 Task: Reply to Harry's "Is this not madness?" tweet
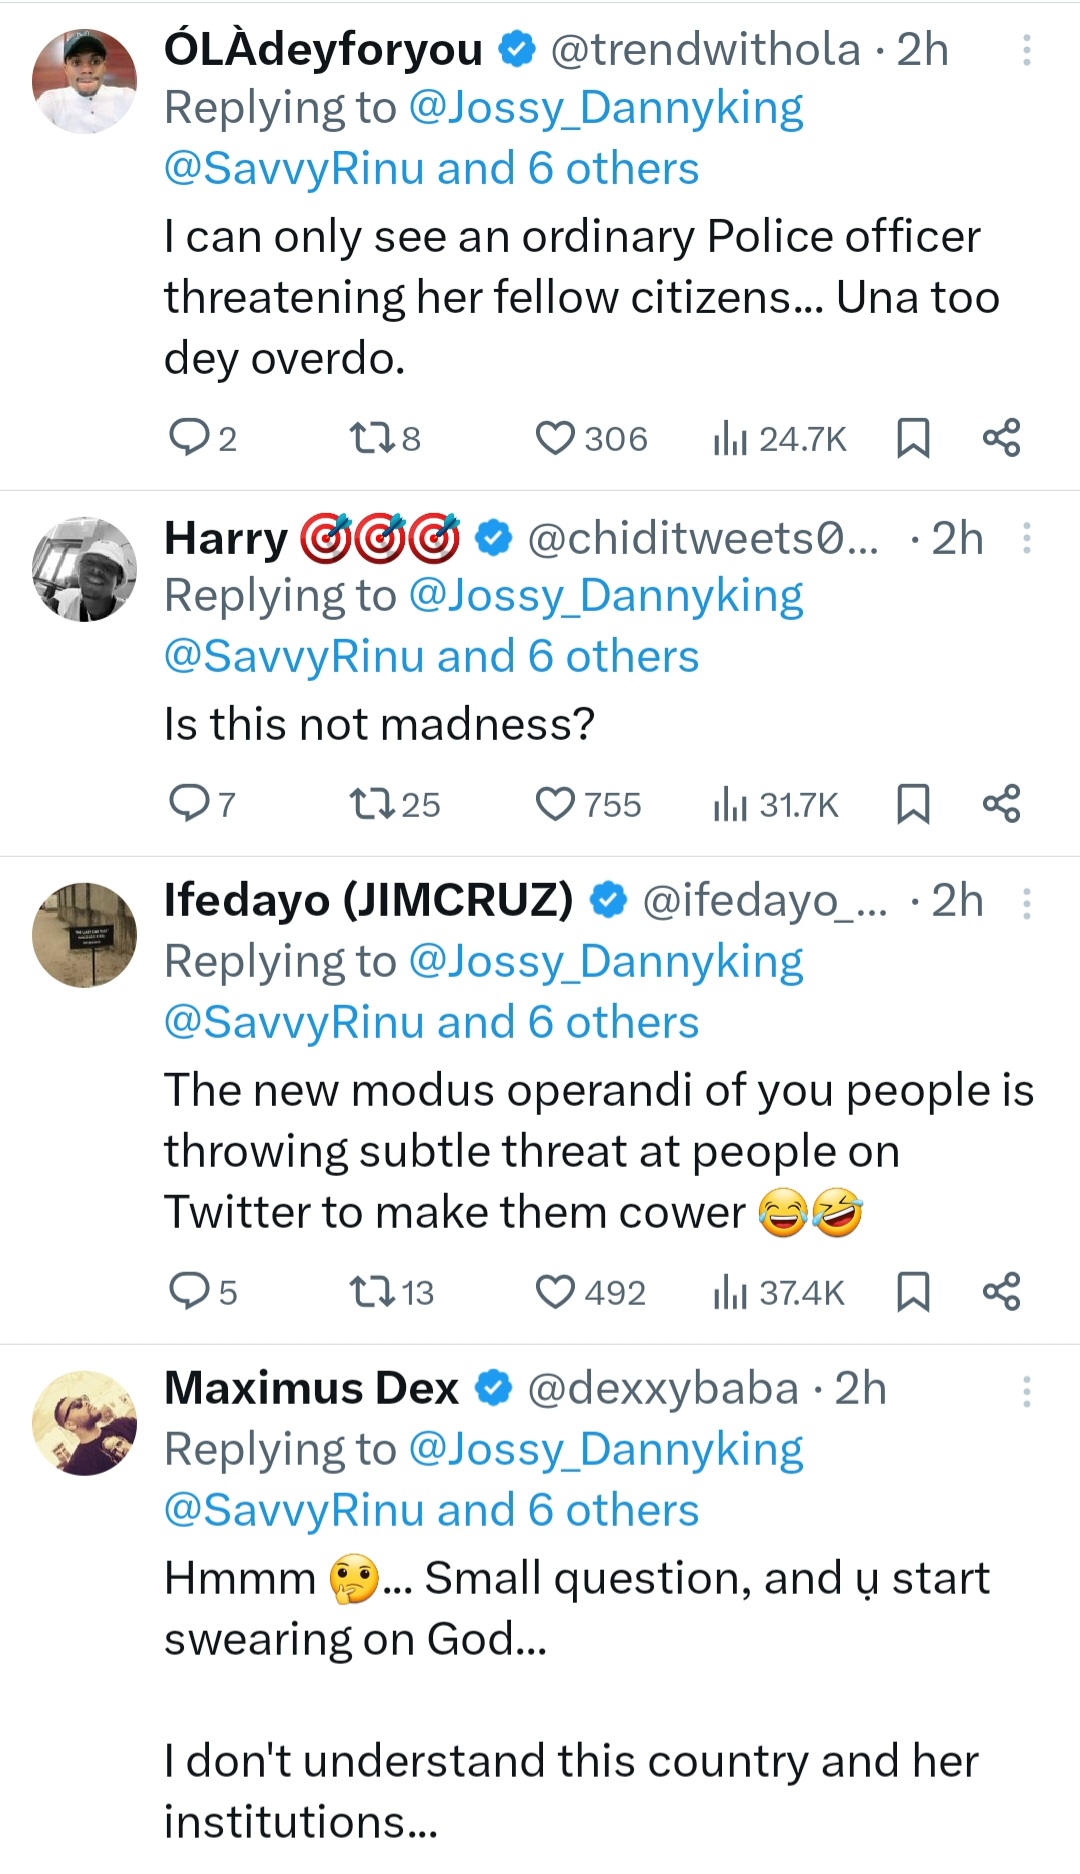point(188,804)
